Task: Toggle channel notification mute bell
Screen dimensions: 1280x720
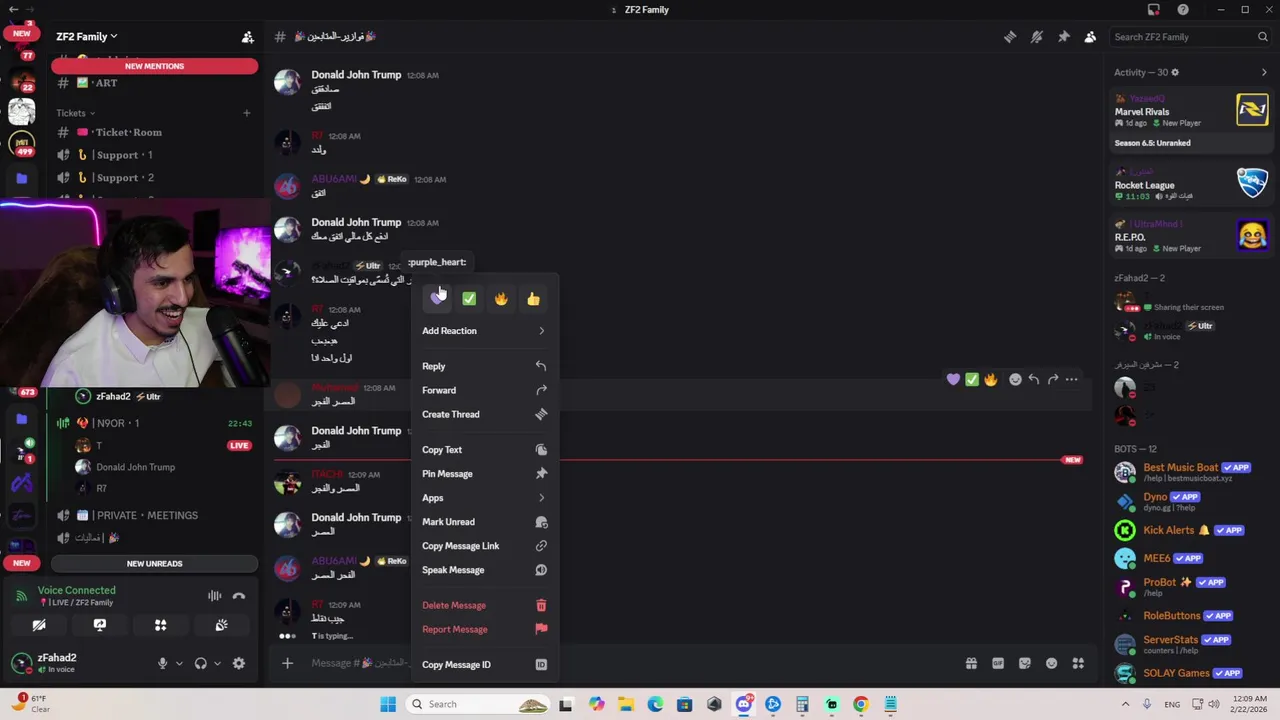Action: tap(1037, 37)
